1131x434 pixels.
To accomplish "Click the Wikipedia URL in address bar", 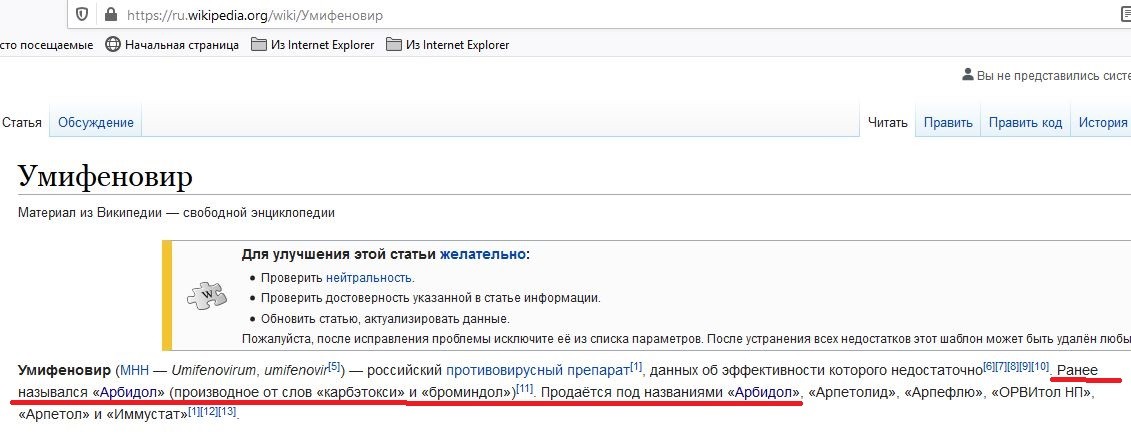I will [x=255, y=15].
